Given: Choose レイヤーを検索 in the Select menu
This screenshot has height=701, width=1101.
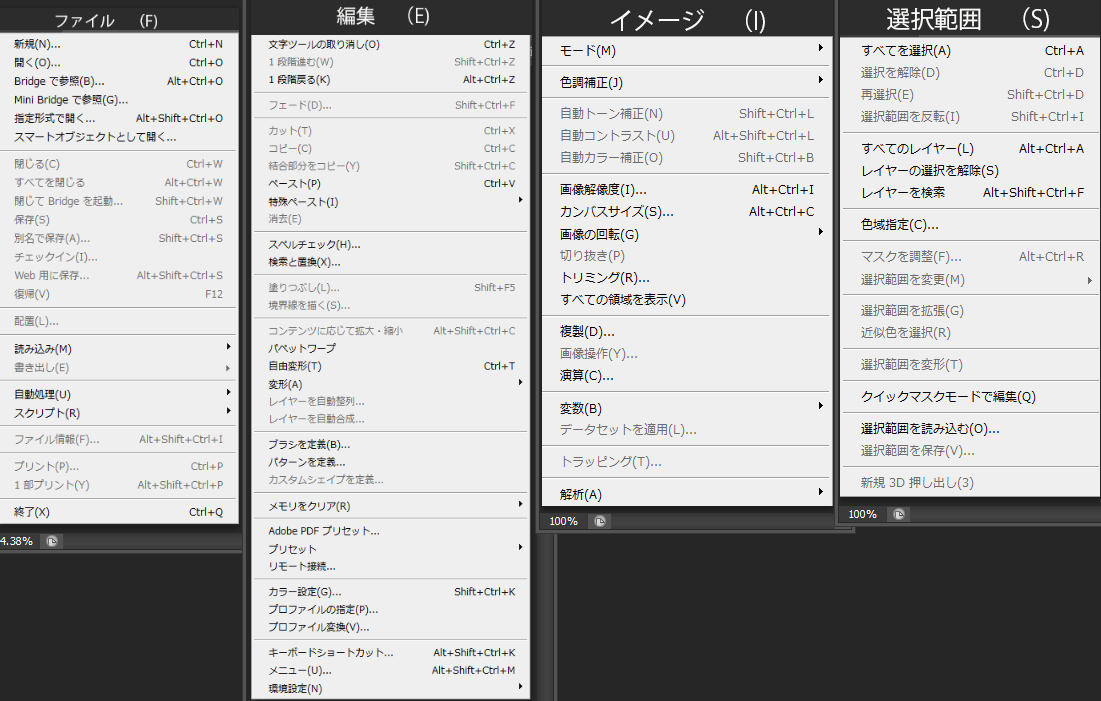Looking at the screenshot, I should [971, 192].
